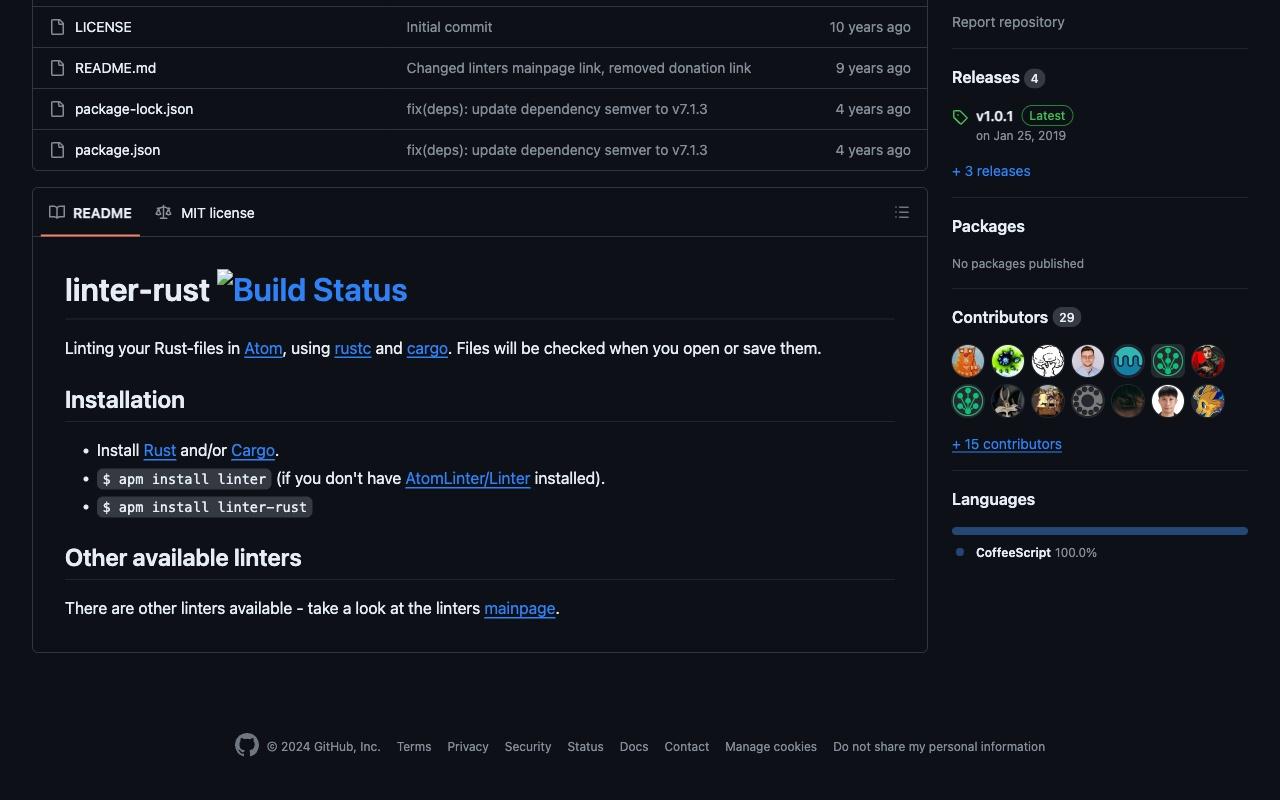Open the LICENSE file
1280x800 pixels.
(x=103, y=27)
